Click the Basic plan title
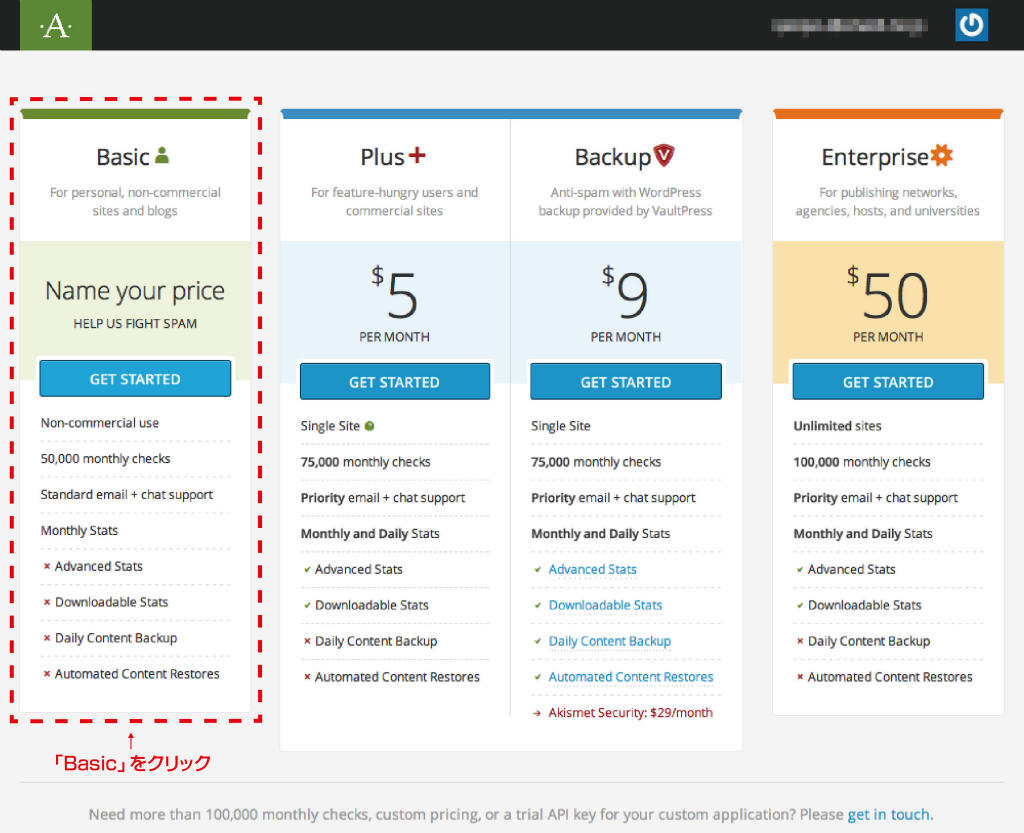 (x=123, y=157)
